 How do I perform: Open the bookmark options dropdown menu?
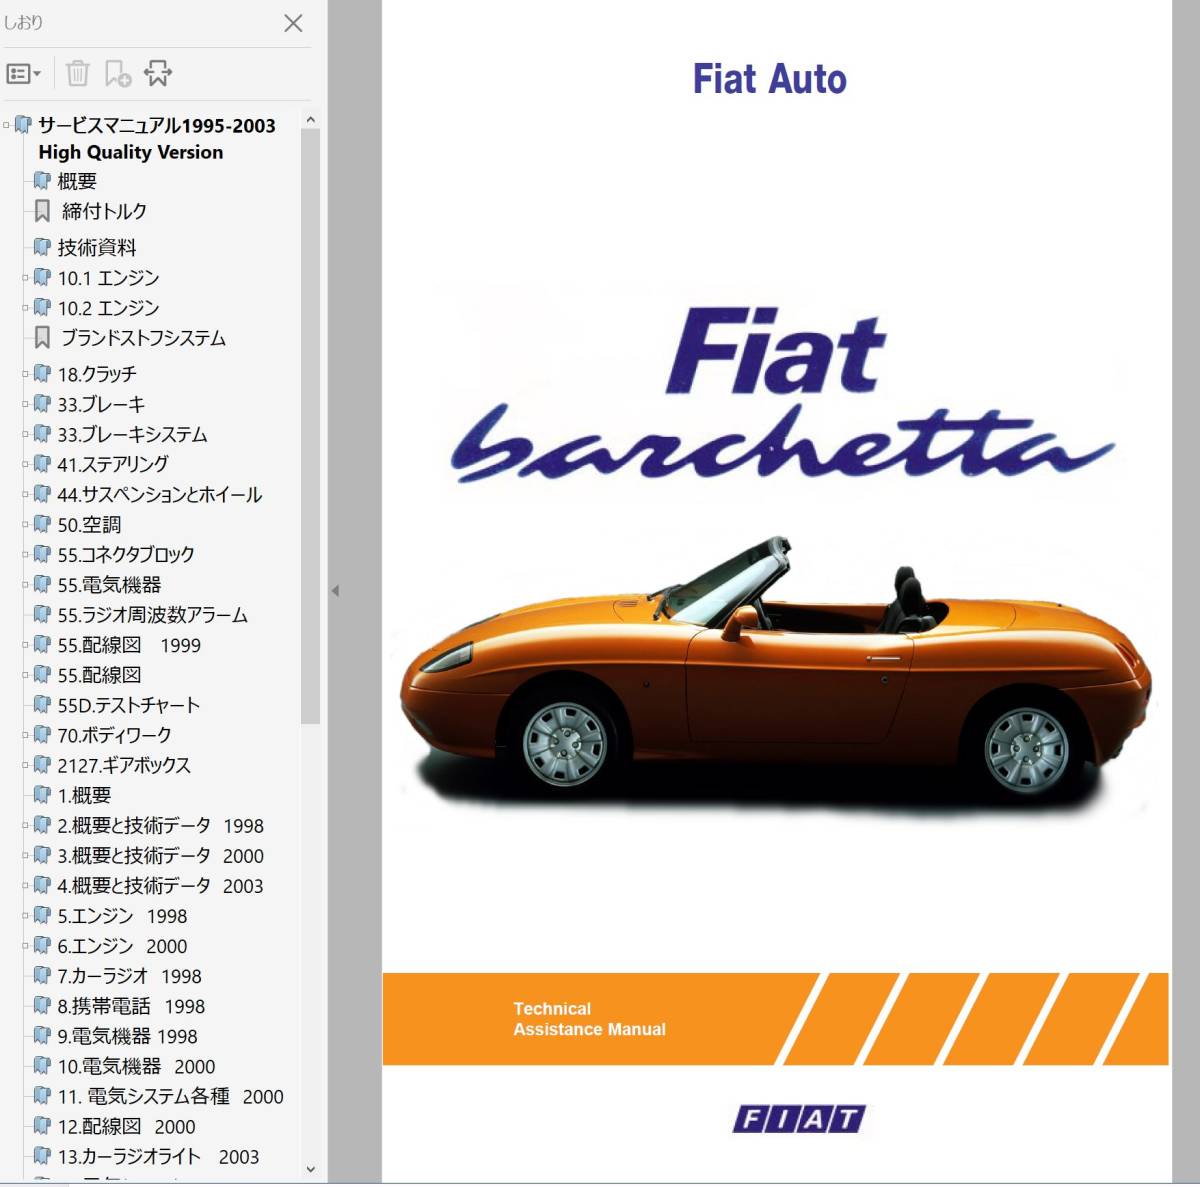pos(24,73)
